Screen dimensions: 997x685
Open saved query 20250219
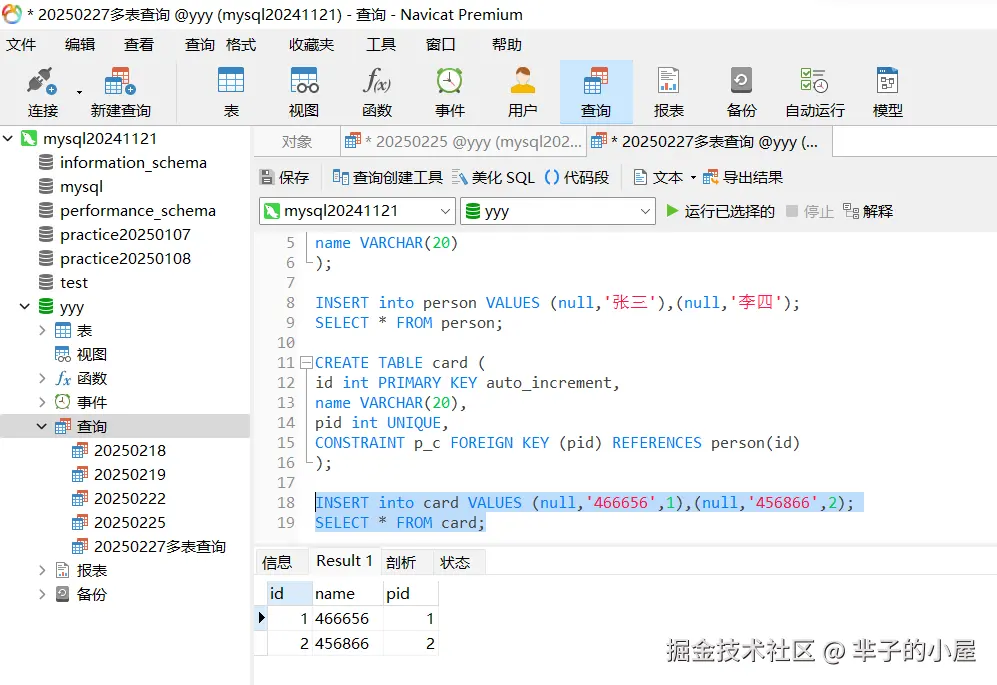[x=130, y=474]
